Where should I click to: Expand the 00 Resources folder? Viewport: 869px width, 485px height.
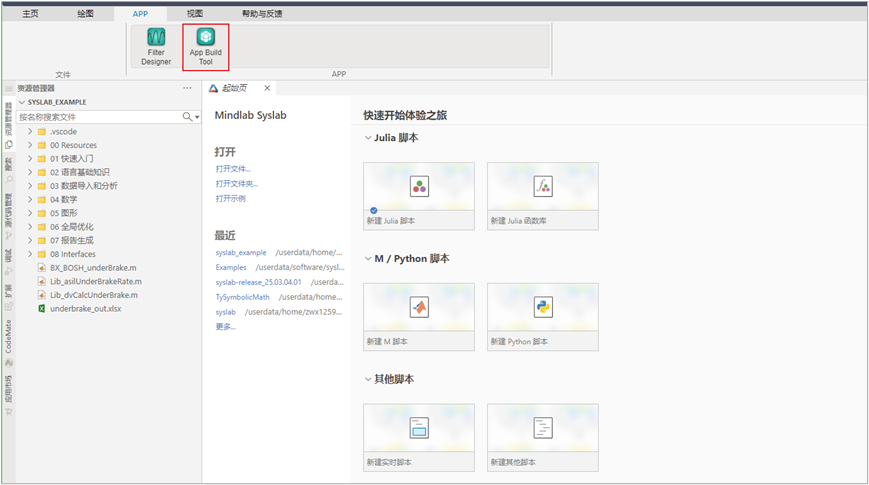30,145
